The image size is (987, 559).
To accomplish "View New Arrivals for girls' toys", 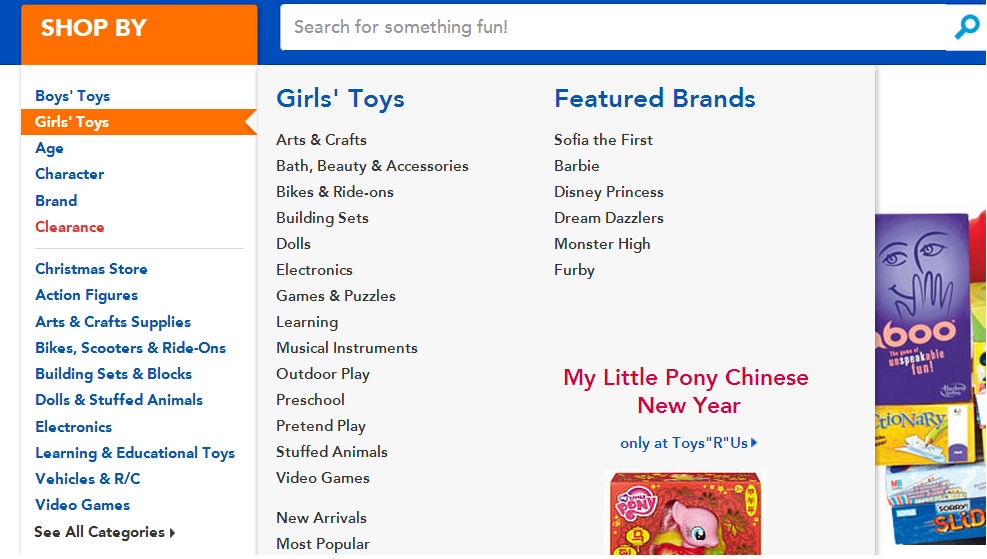I will [321, 518].
